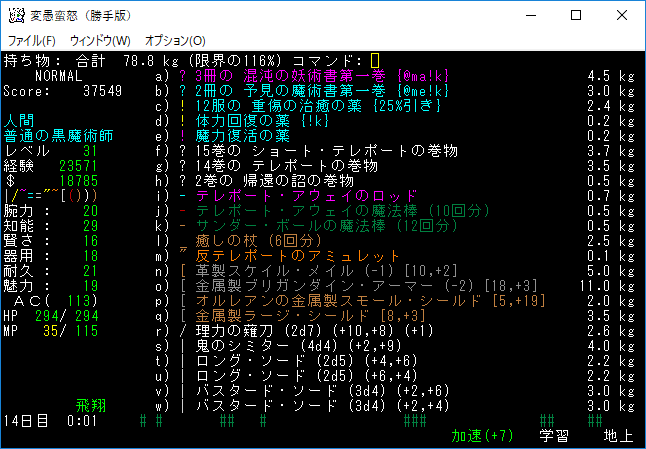This screenshot has height=449, width=646.
Task: Close the 変愚蛮怒 window
Action: [x=621, y=15]
